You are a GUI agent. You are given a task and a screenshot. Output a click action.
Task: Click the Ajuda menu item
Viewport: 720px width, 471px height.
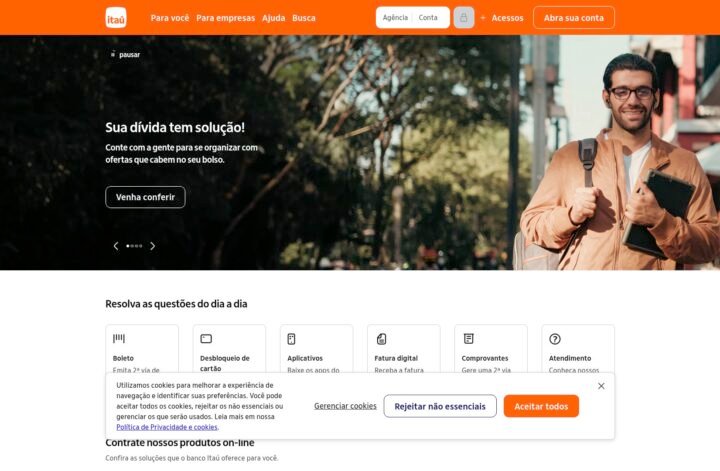point(274,18)
